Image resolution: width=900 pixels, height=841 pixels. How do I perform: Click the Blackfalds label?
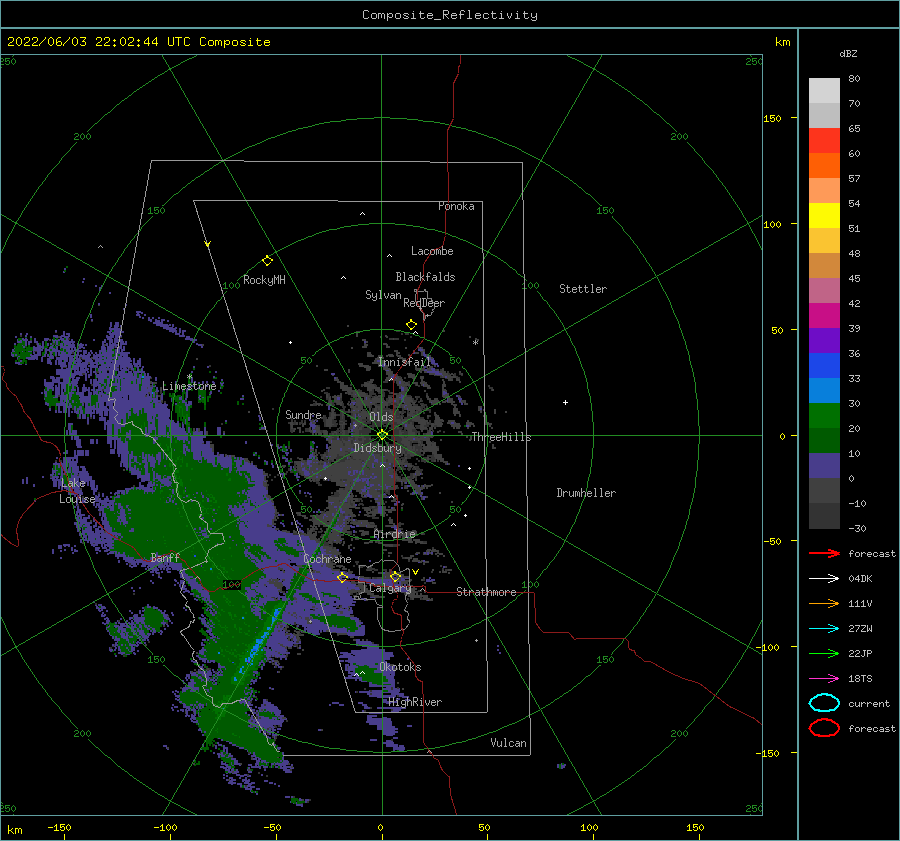(425, 277)
